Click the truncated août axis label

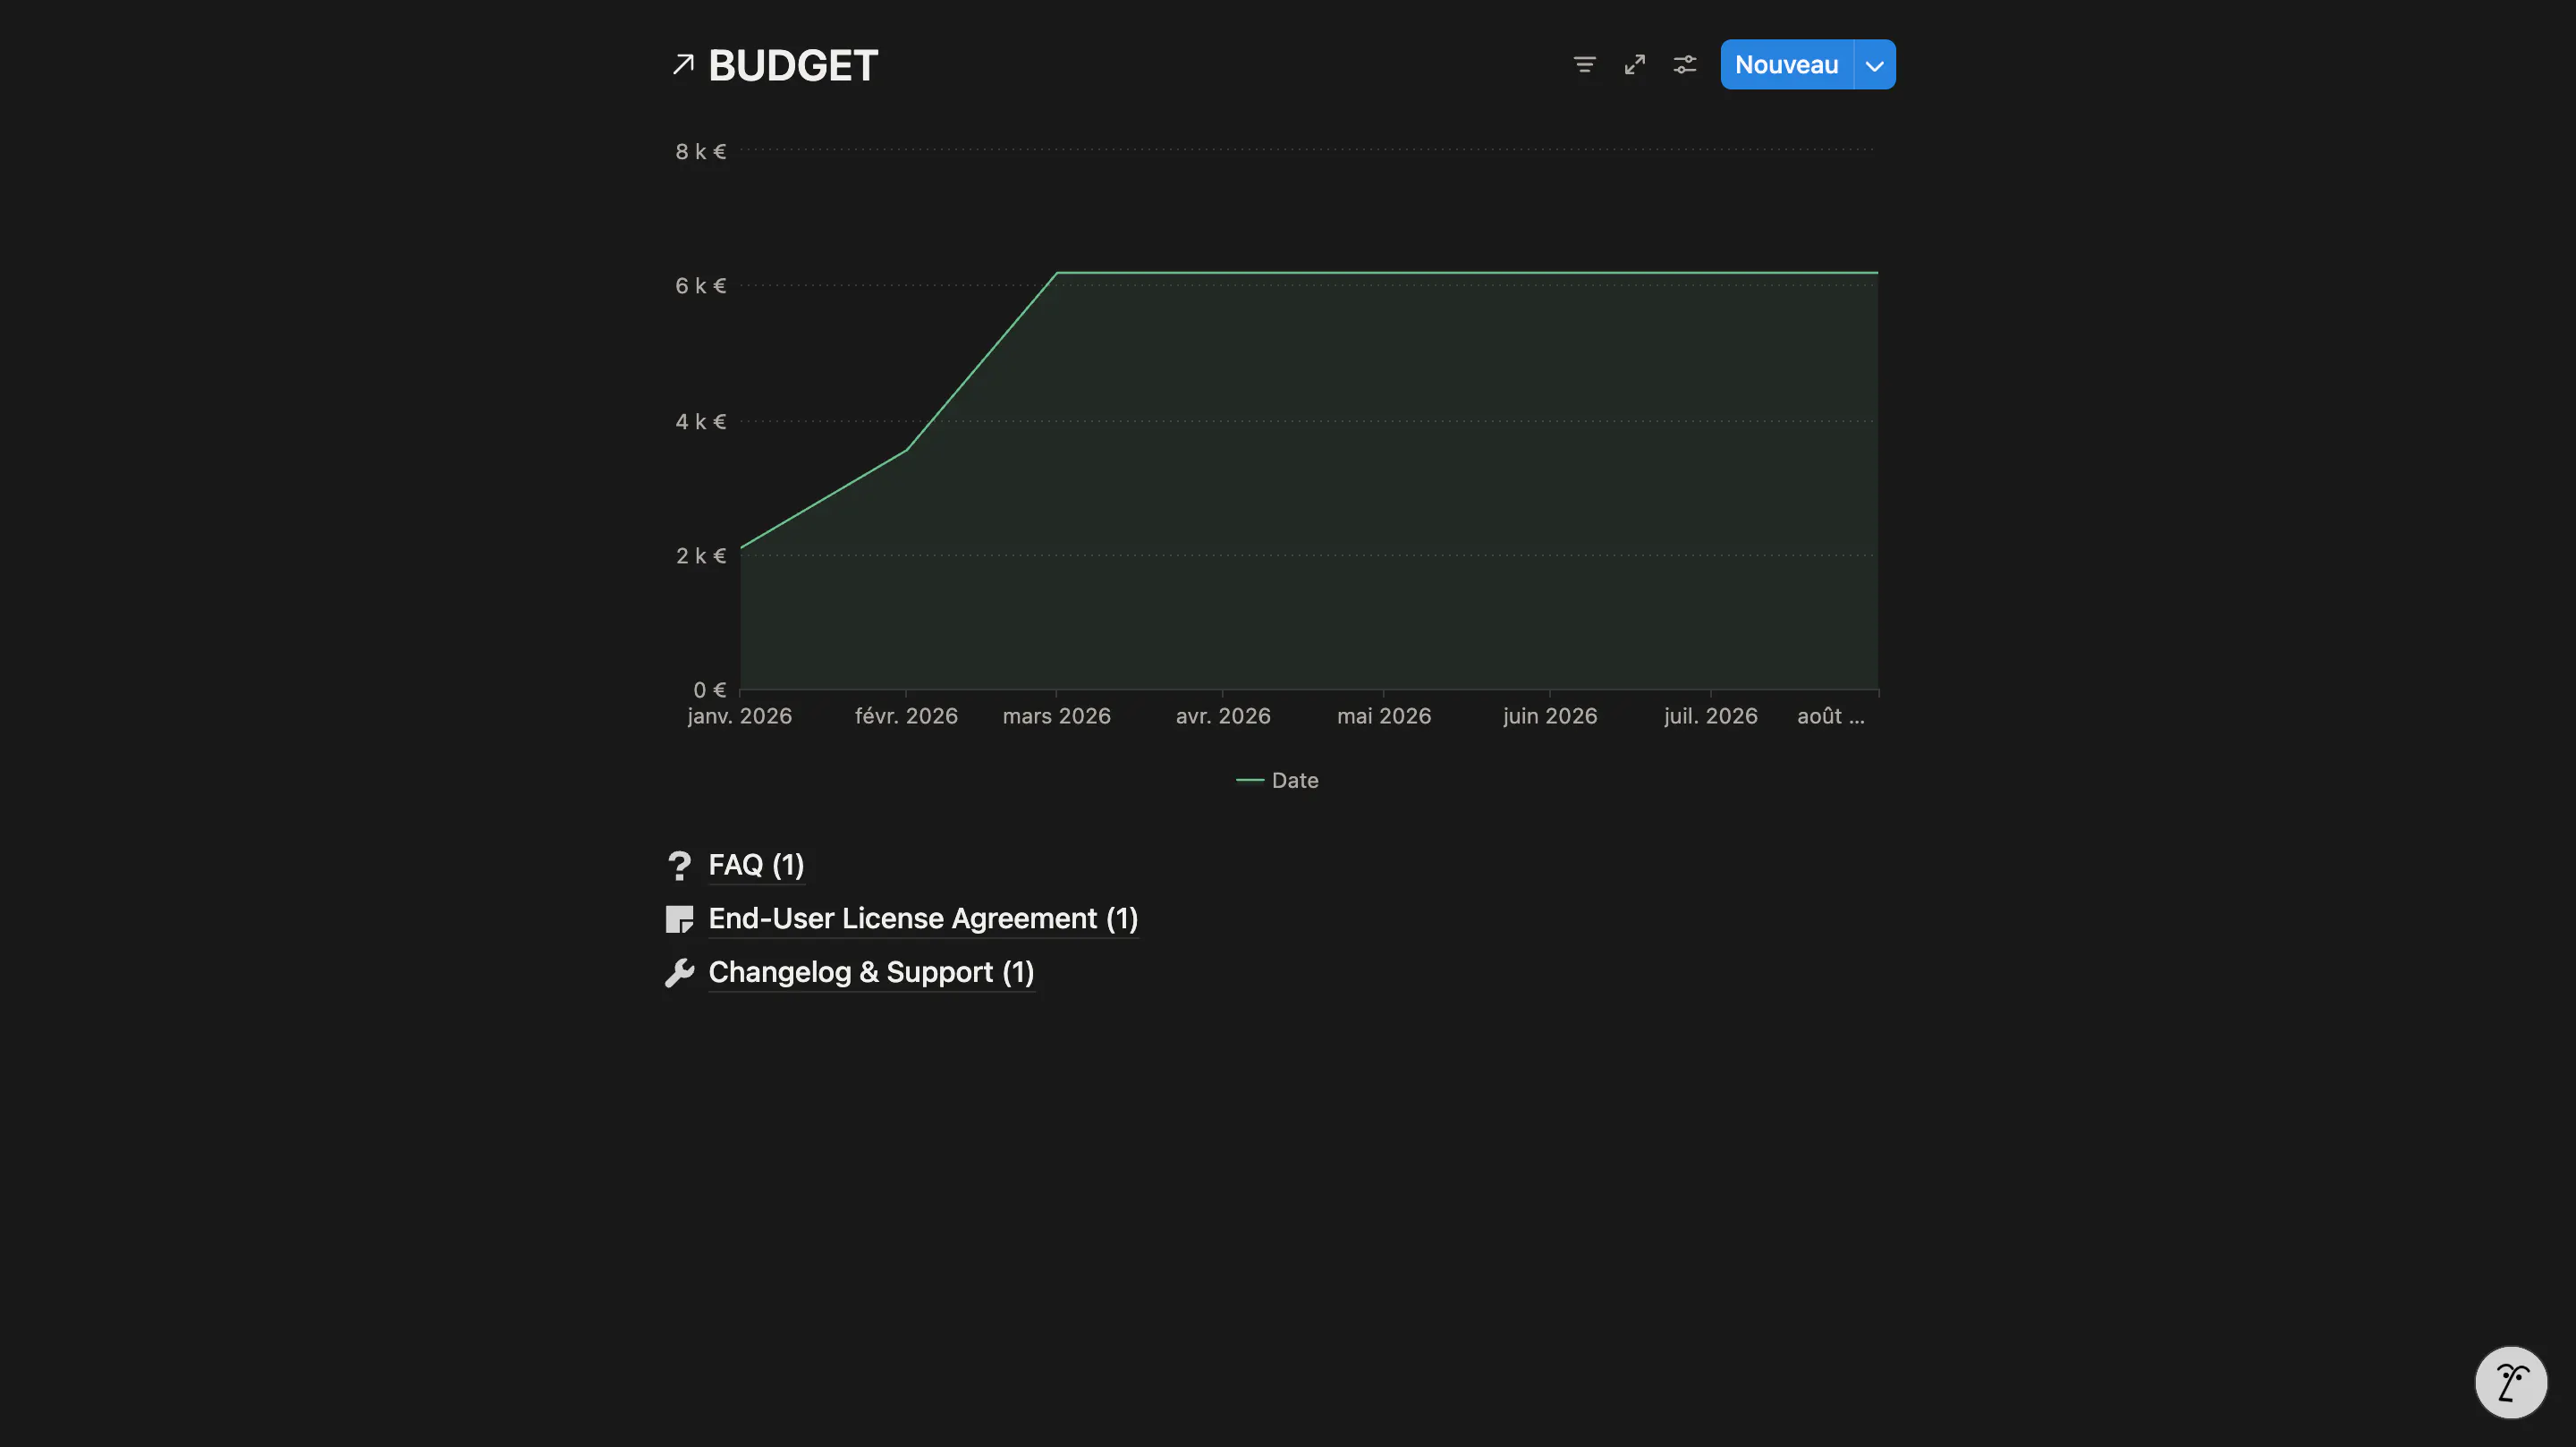pos(1830,717)
